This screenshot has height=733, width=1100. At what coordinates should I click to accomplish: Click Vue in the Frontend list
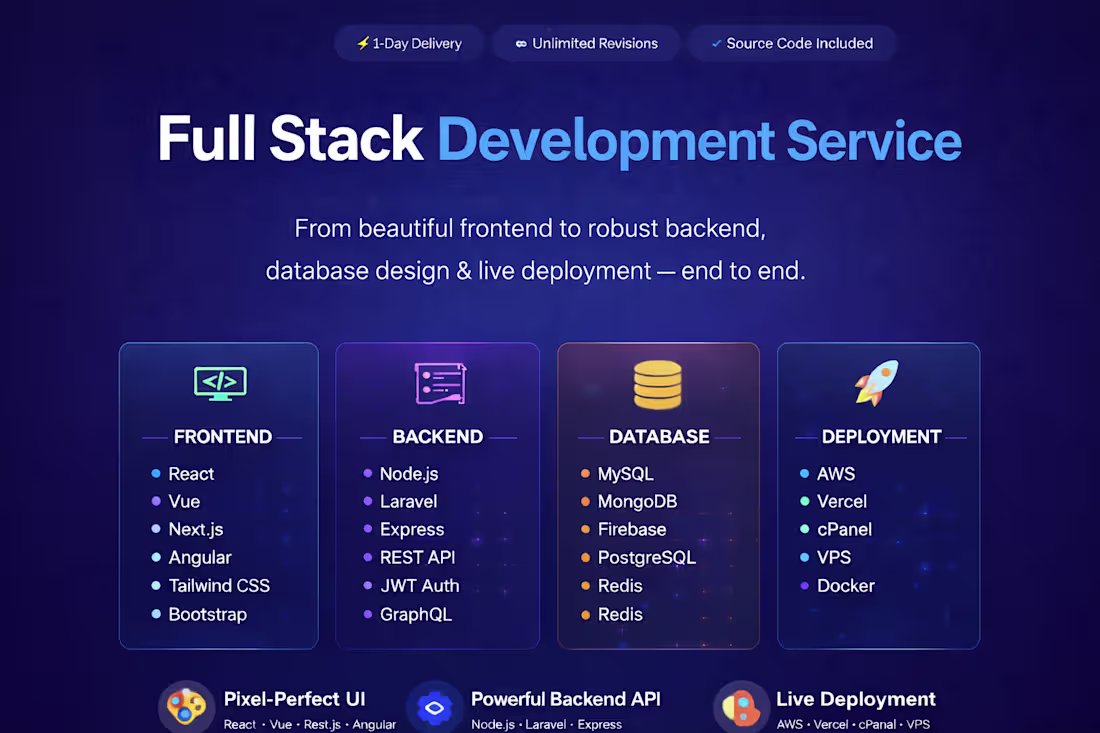[184, 502]
